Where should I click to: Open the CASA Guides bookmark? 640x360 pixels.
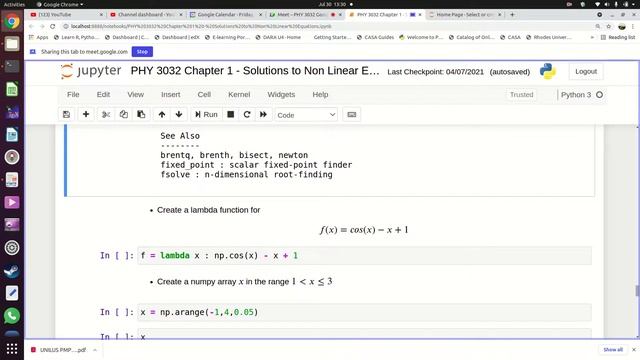[376, 37]
